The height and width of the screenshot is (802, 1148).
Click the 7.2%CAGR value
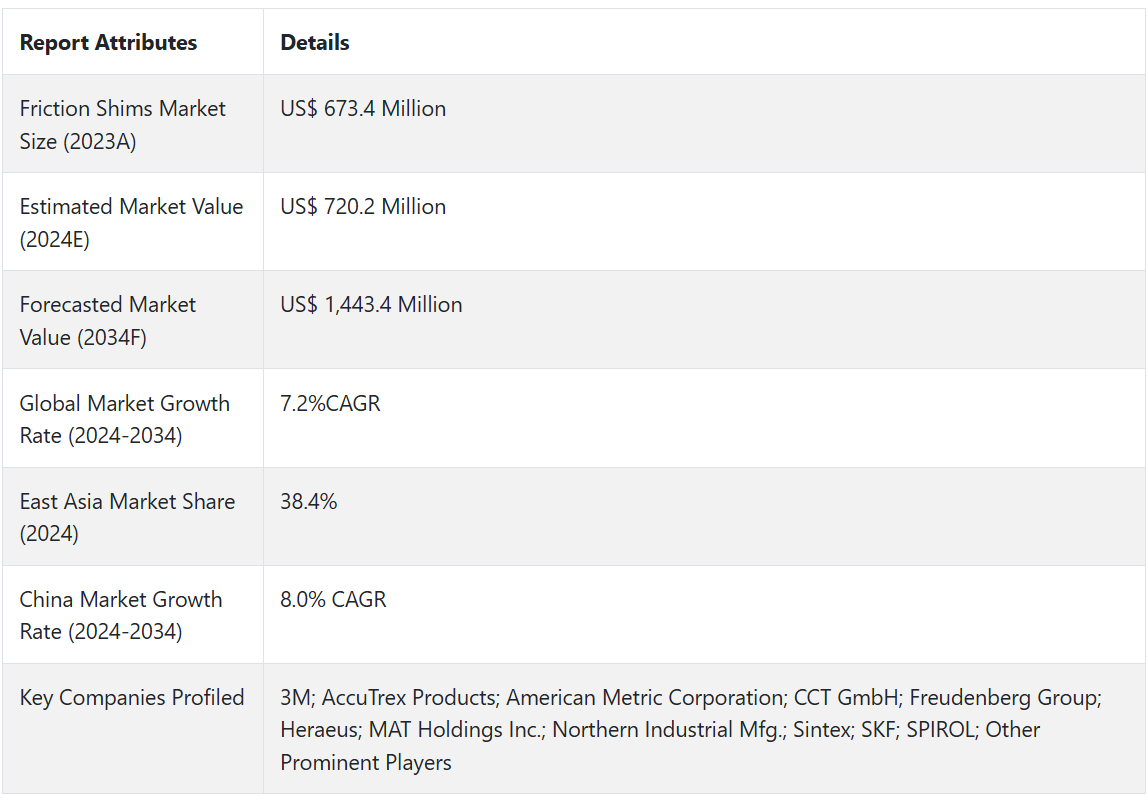point(330,404)
